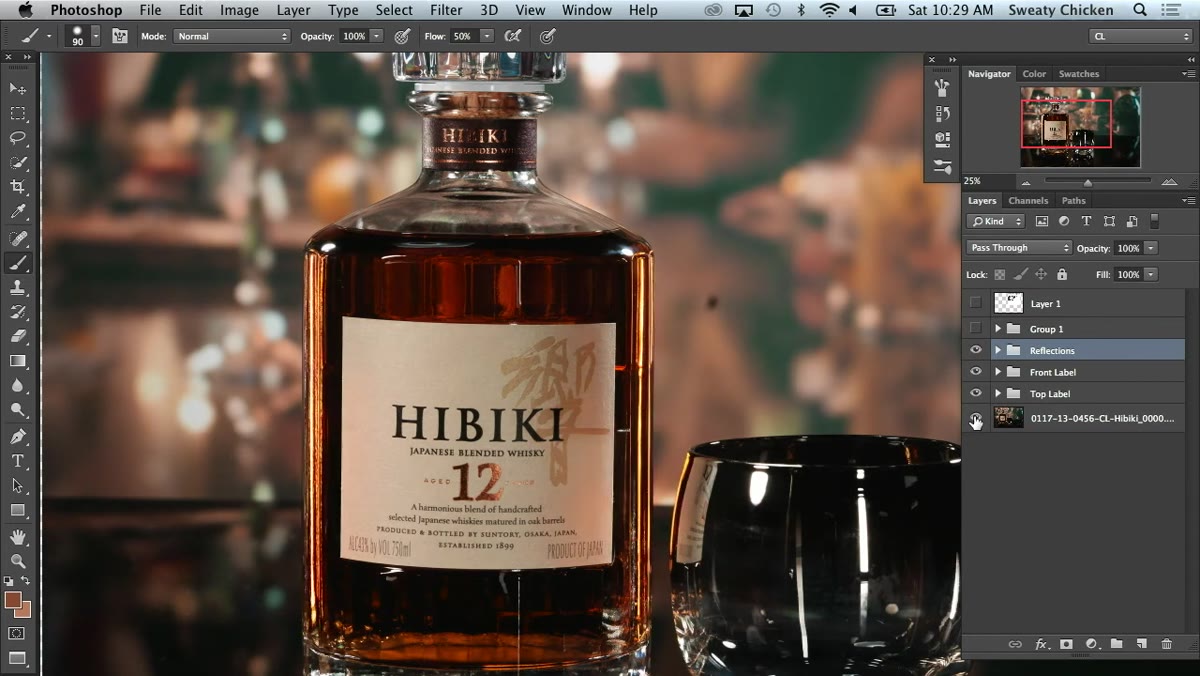Toggle pressure for size icon
The image size is (1200, 676).
pos(547,36)
